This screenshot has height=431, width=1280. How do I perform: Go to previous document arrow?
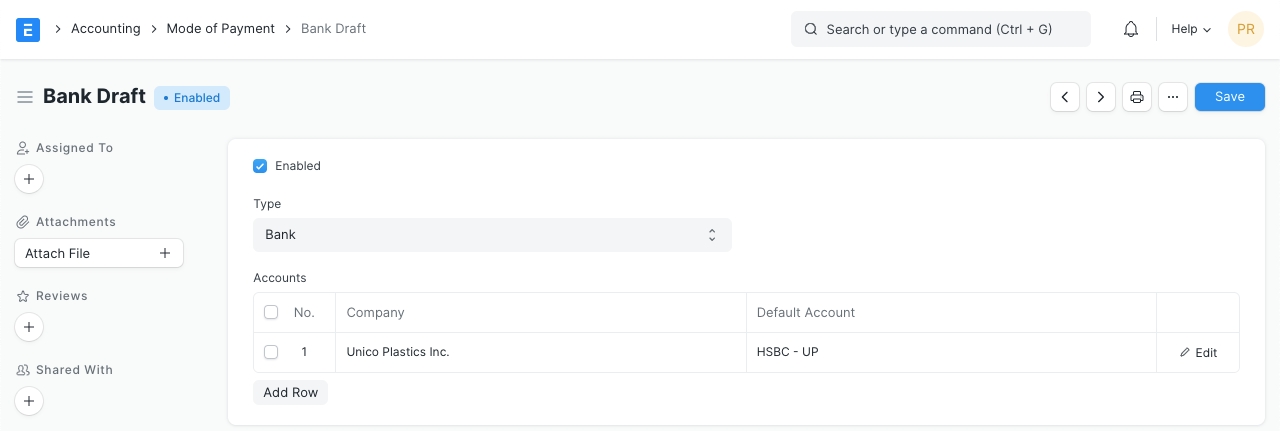[1065, 97]
